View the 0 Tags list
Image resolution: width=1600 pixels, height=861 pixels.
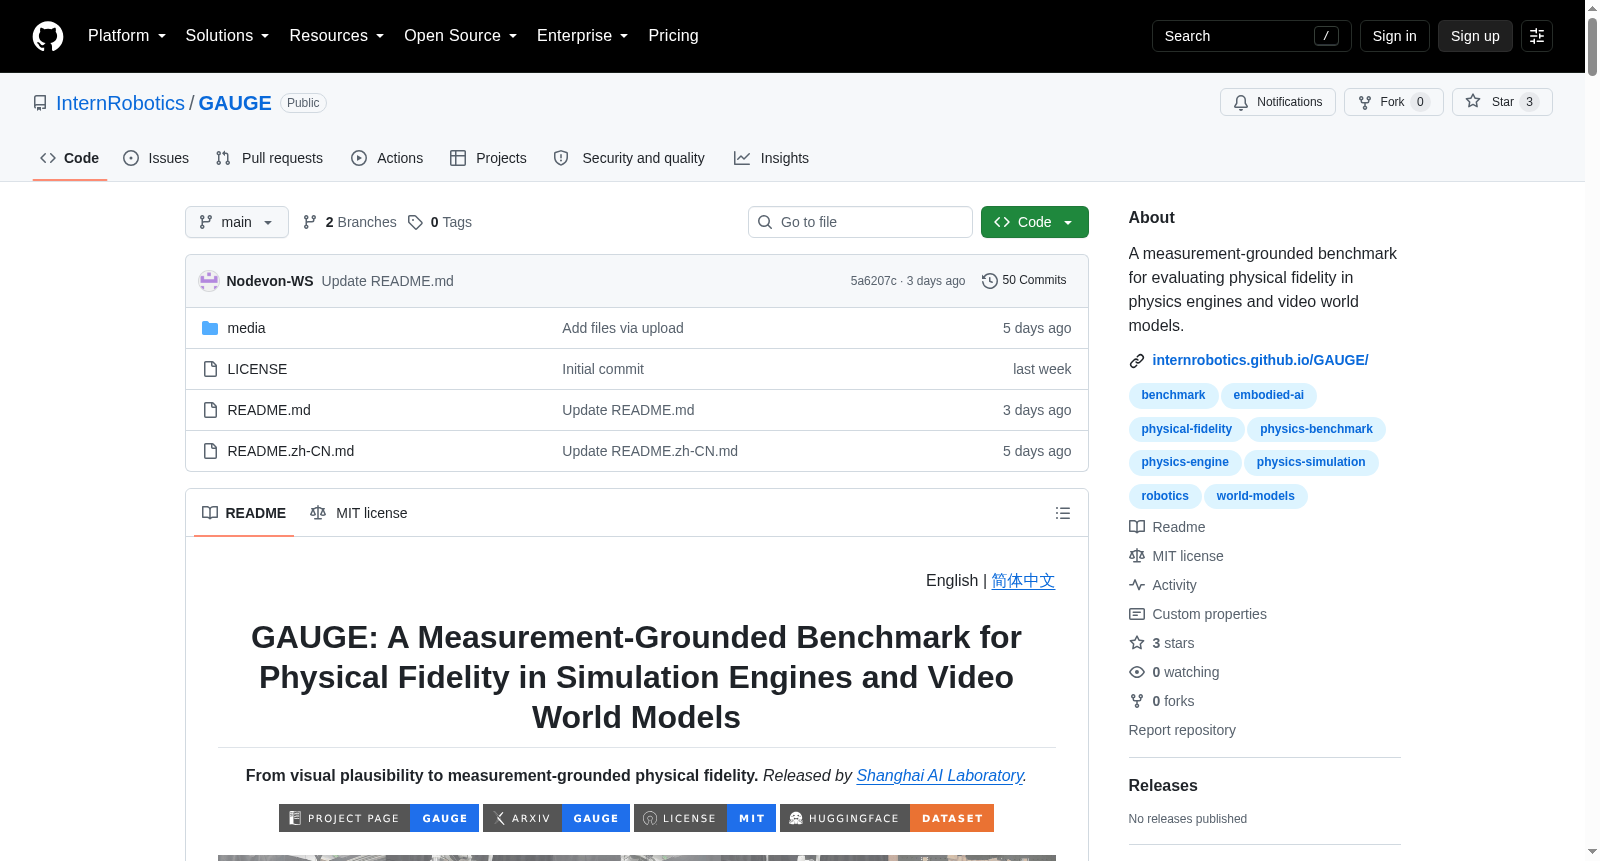(440, 222)
